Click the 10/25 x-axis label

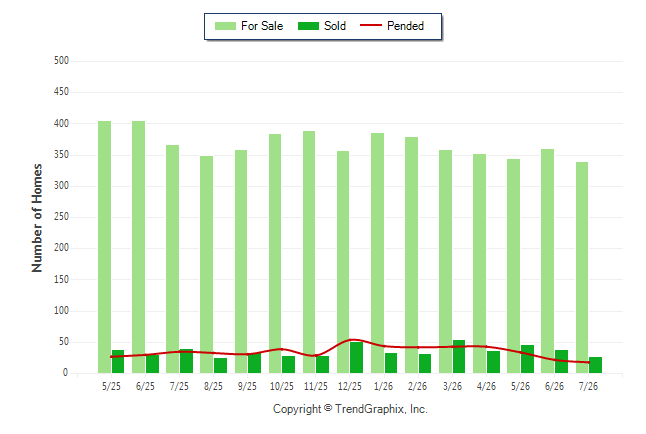tap(282, 386)
